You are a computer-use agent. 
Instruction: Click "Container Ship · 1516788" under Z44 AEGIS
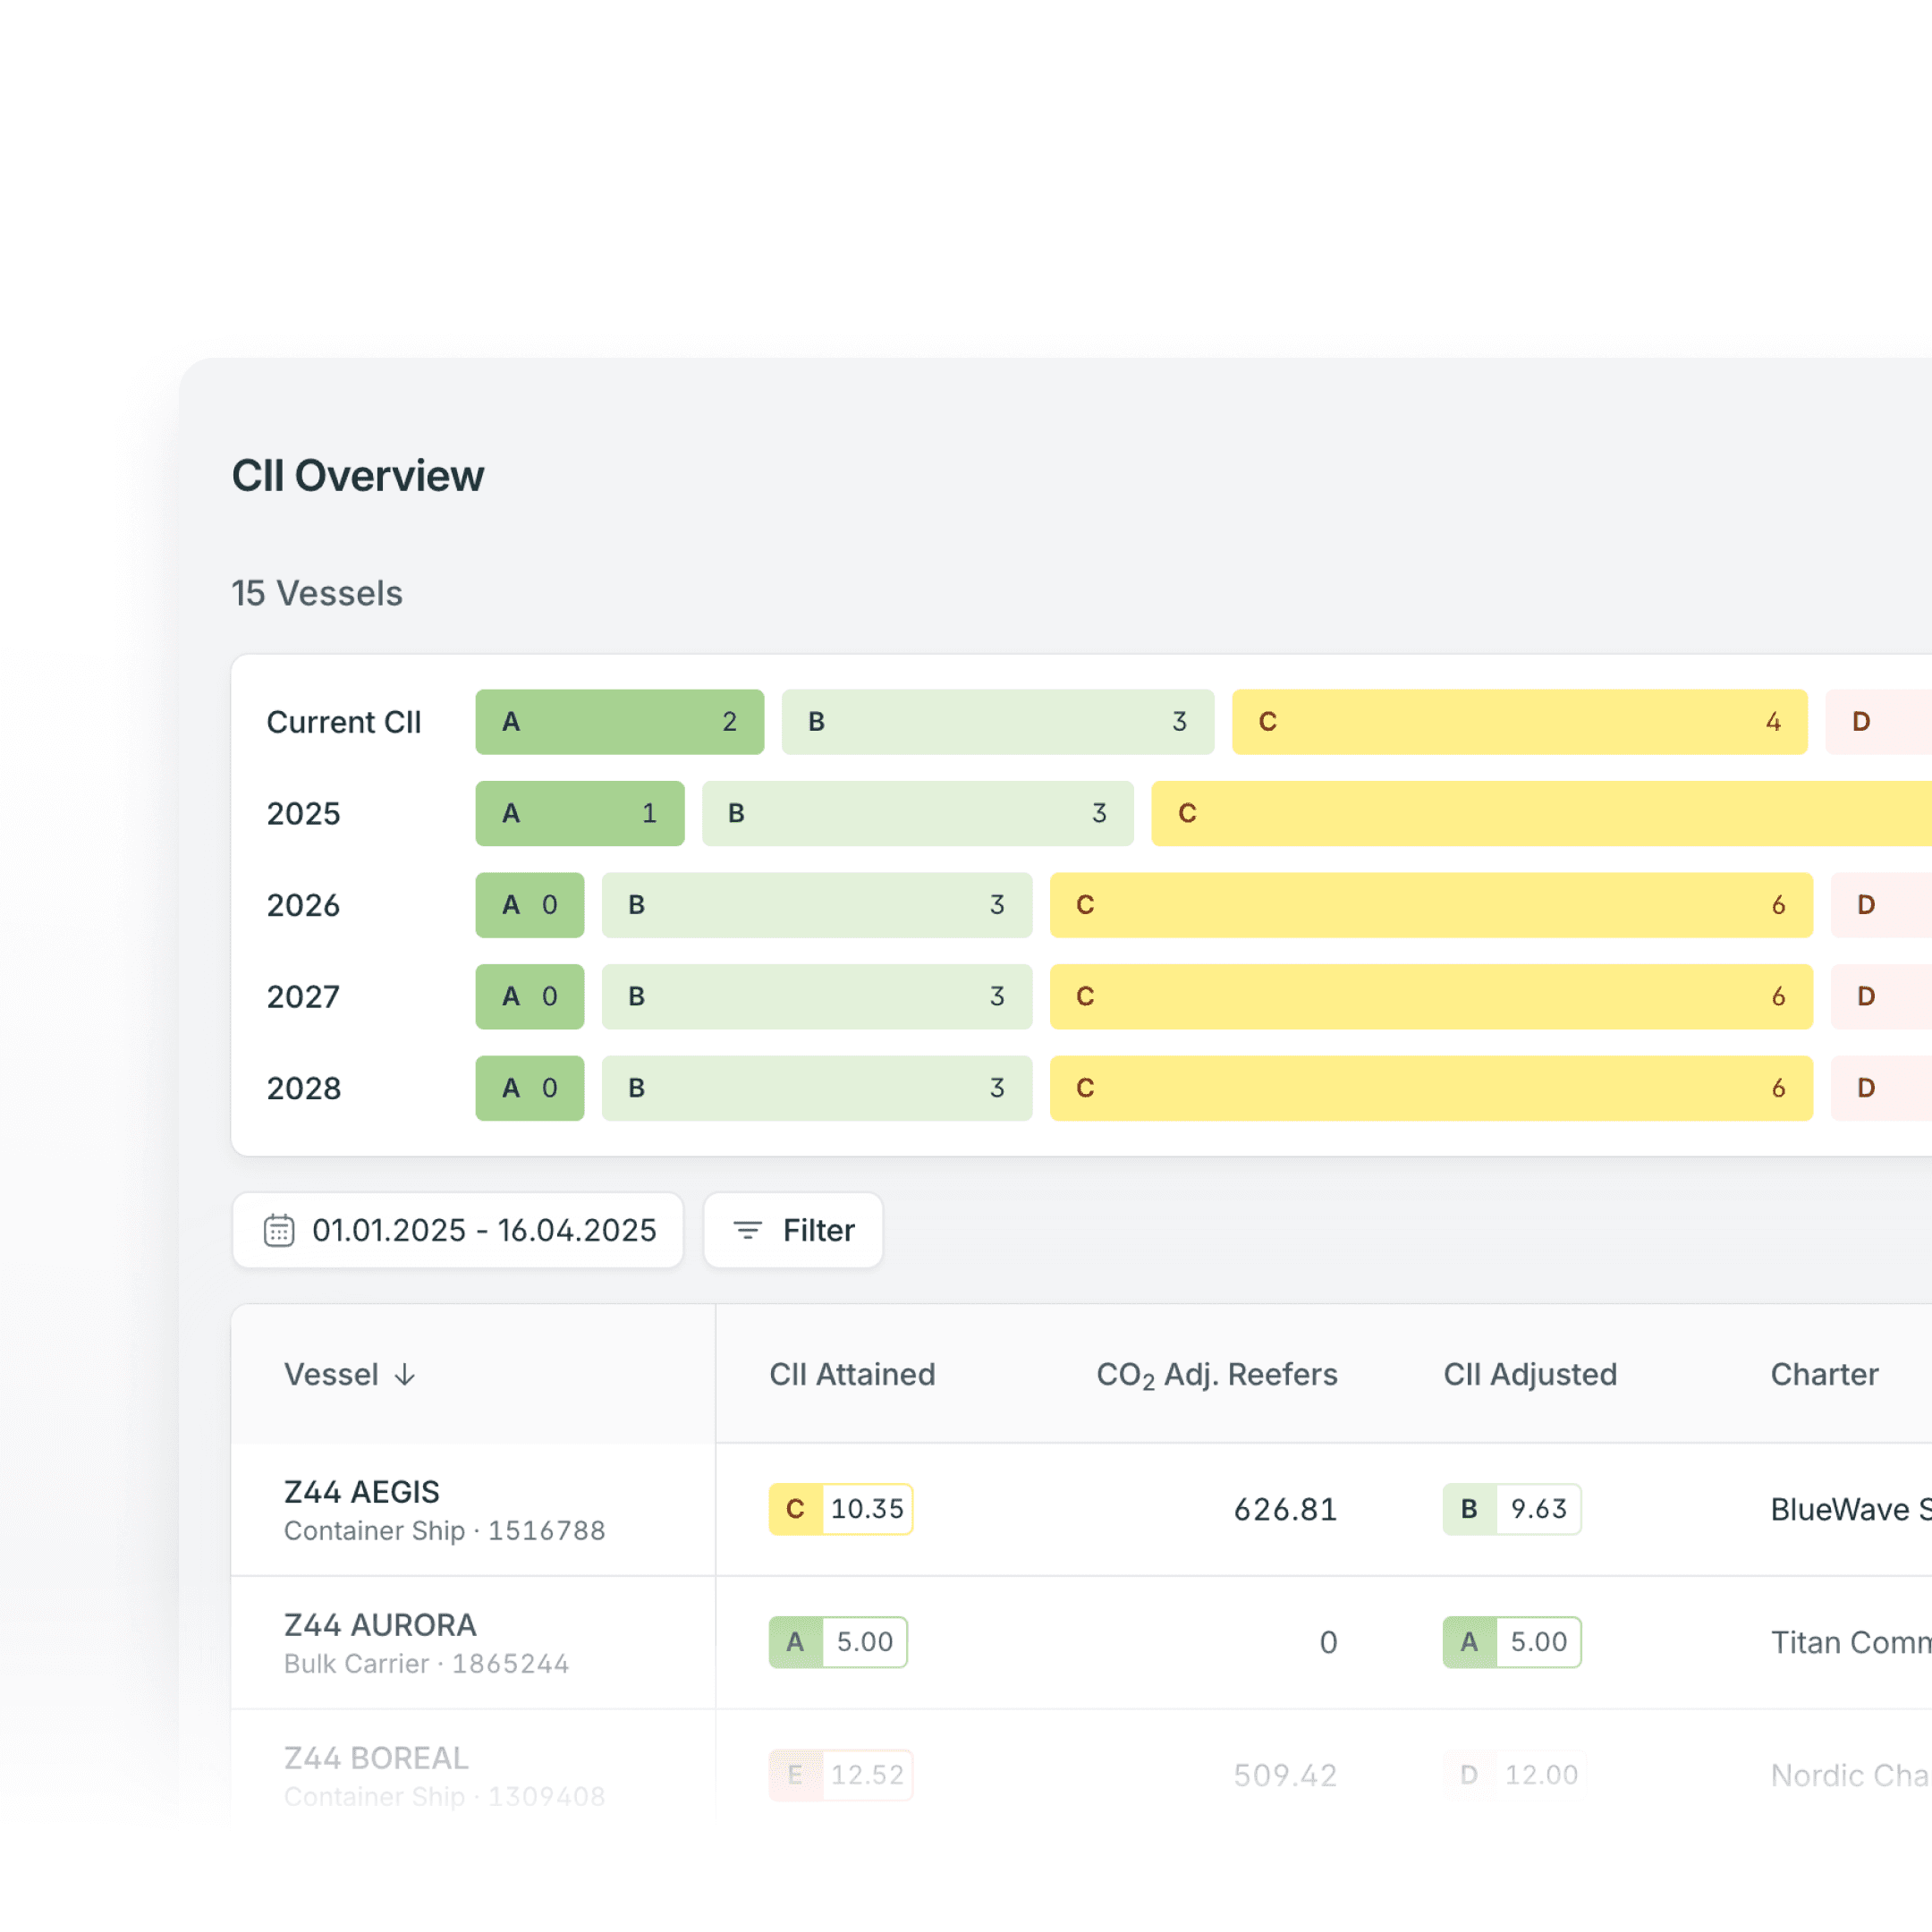click(x=445, y=1531)
